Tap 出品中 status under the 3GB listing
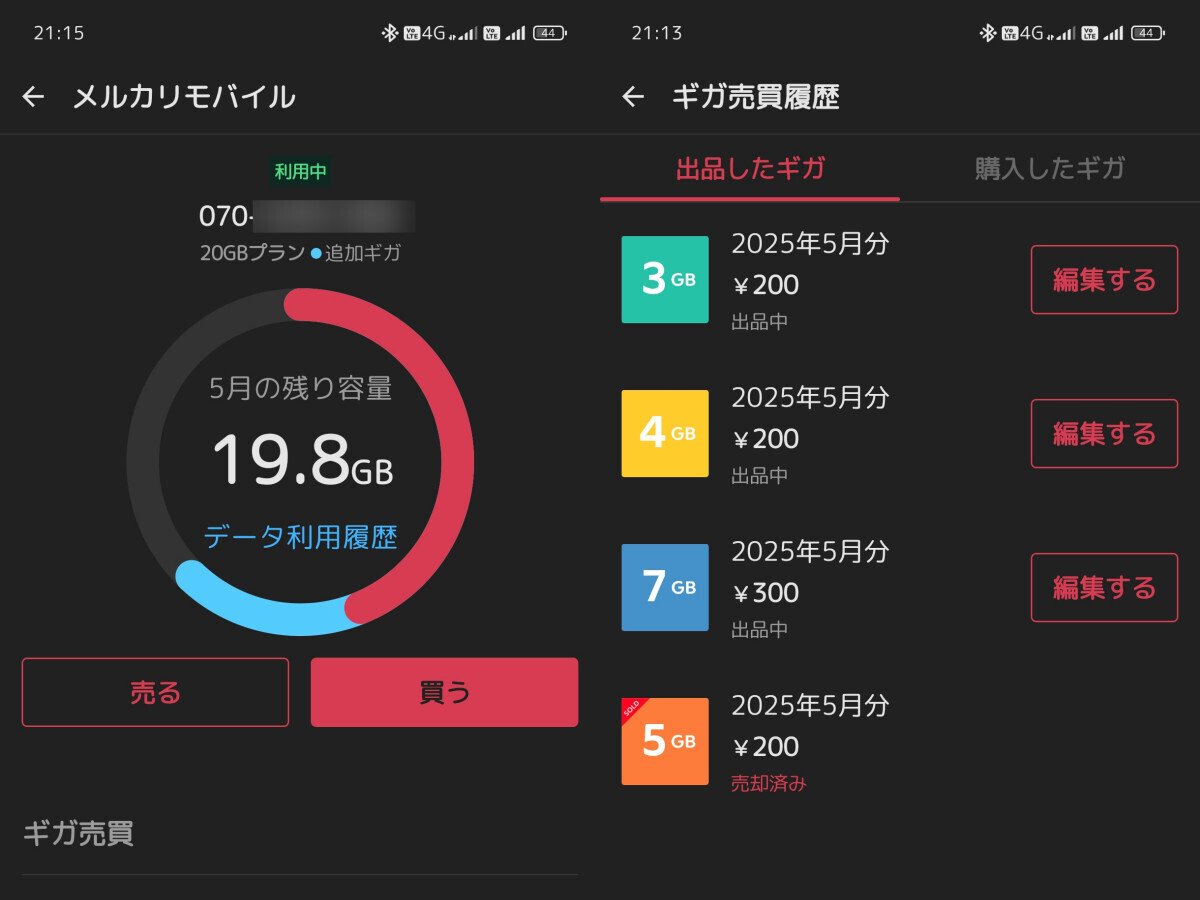Image resolution: width=1200 pixels, height=900 pixels. click(x=760, y=322)
